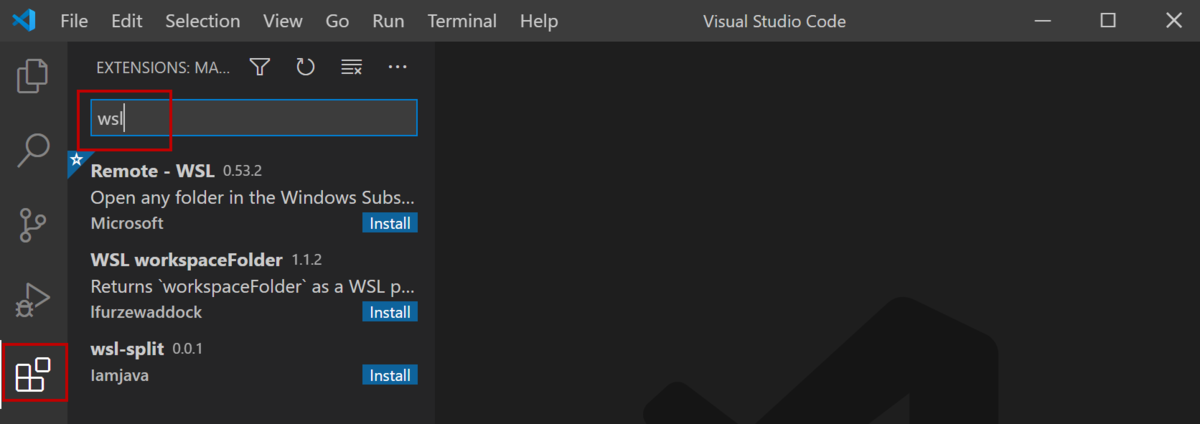The width and height of the screenshot is (1200, 424).
Task: Clear extensions search results
Action: click(352, 67)
